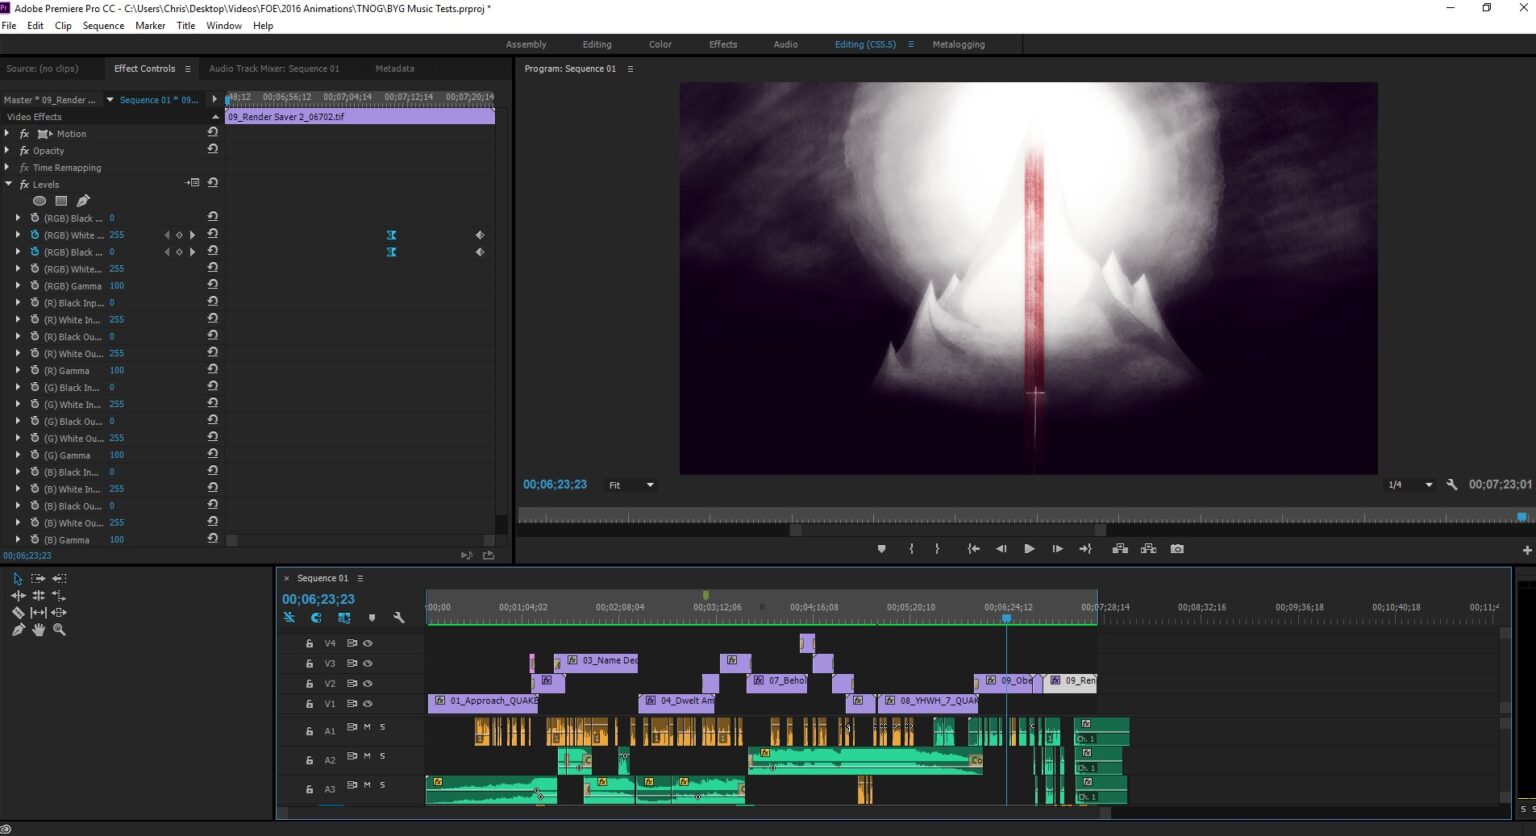
Task: Open the button editor plus icon
Action: (x=1527, y=550)
